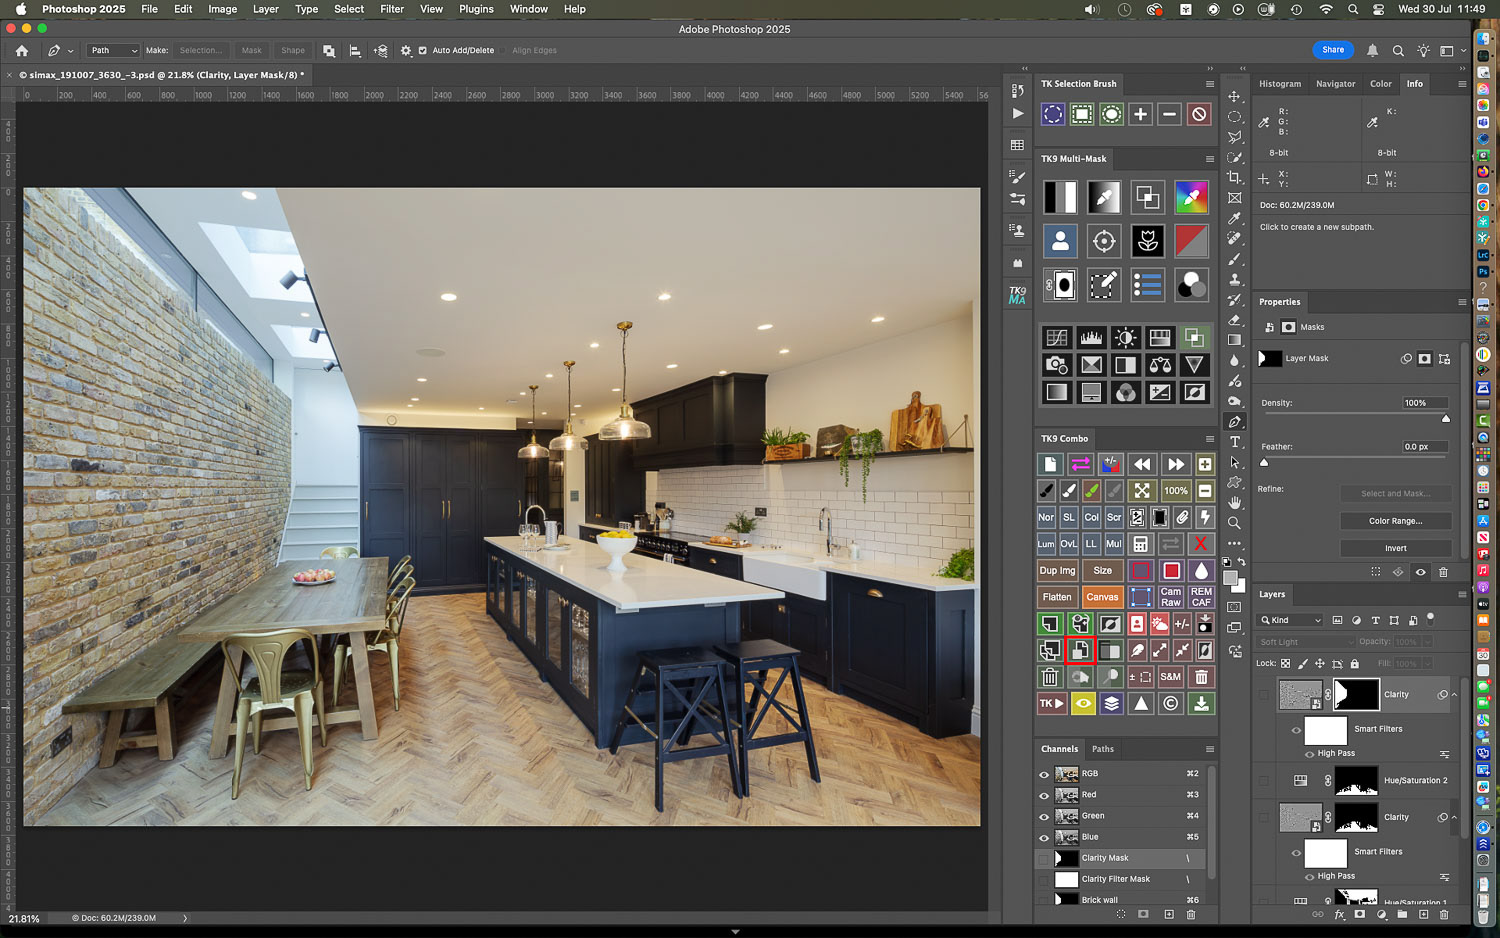Switch to the Navigator tab
Viewport: 1500px width, 938px height.
[x=1335, y=84]
